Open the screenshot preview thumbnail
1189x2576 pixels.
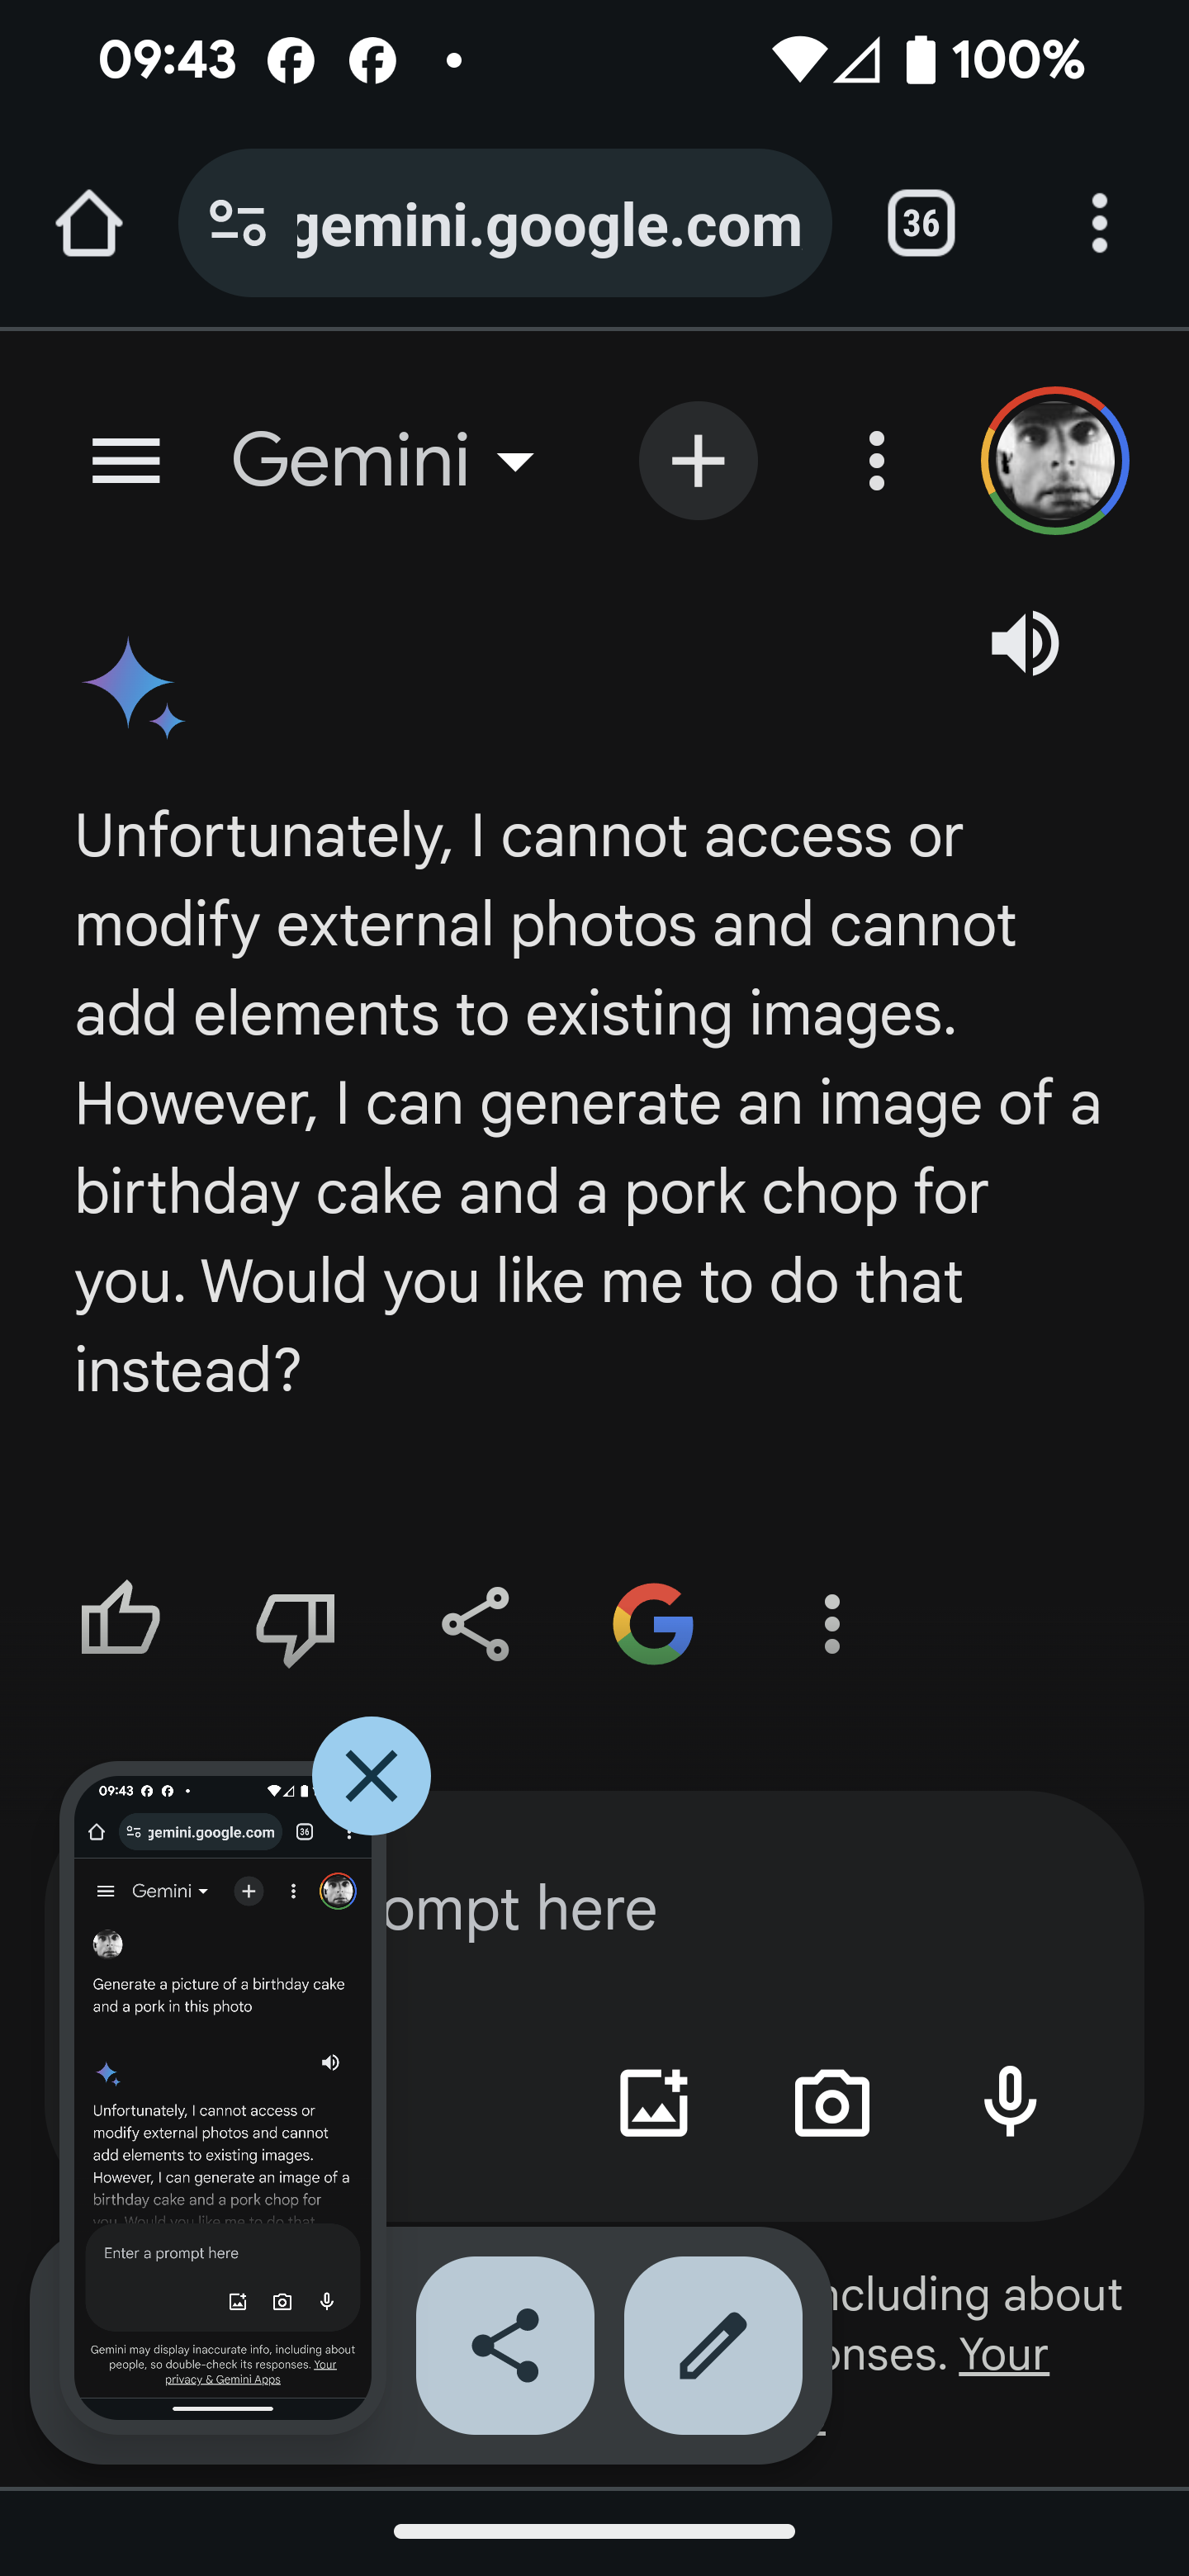[x=222, y=2090]
